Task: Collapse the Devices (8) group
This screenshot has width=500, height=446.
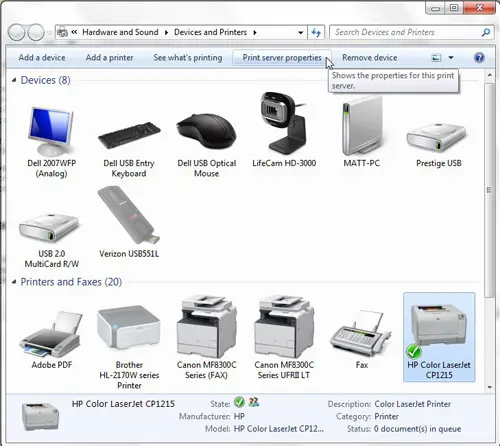Action: (x=14, y=80)
